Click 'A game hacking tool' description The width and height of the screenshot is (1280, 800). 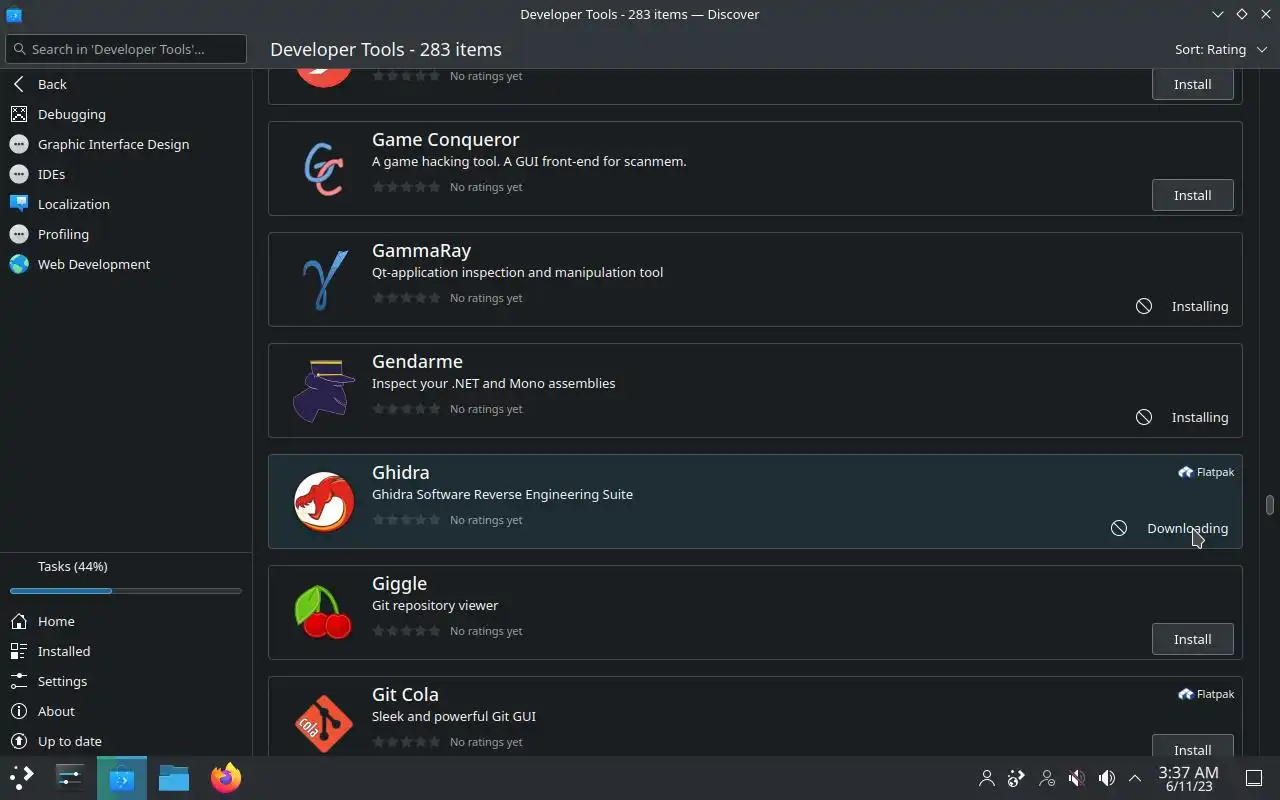click(529, 161)
